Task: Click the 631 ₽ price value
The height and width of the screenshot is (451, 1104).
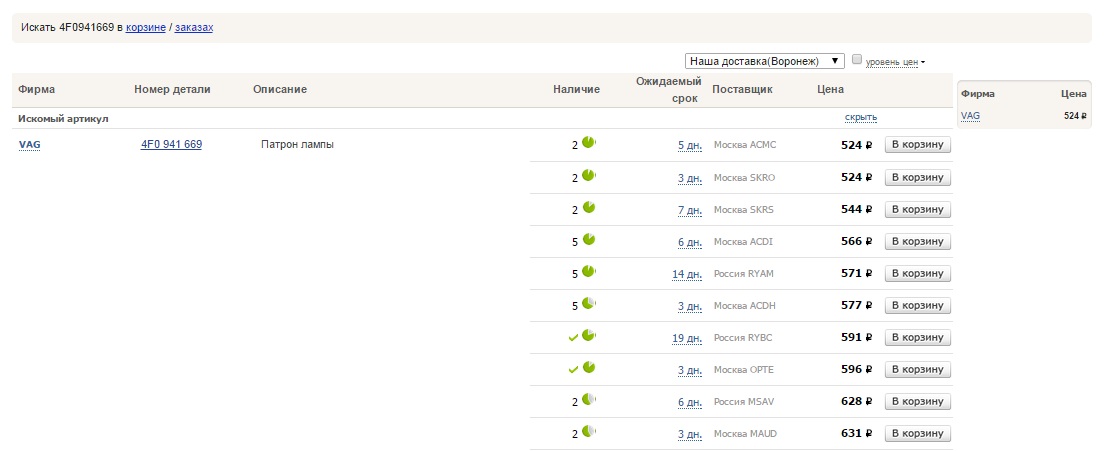Action: pos(857,433)
